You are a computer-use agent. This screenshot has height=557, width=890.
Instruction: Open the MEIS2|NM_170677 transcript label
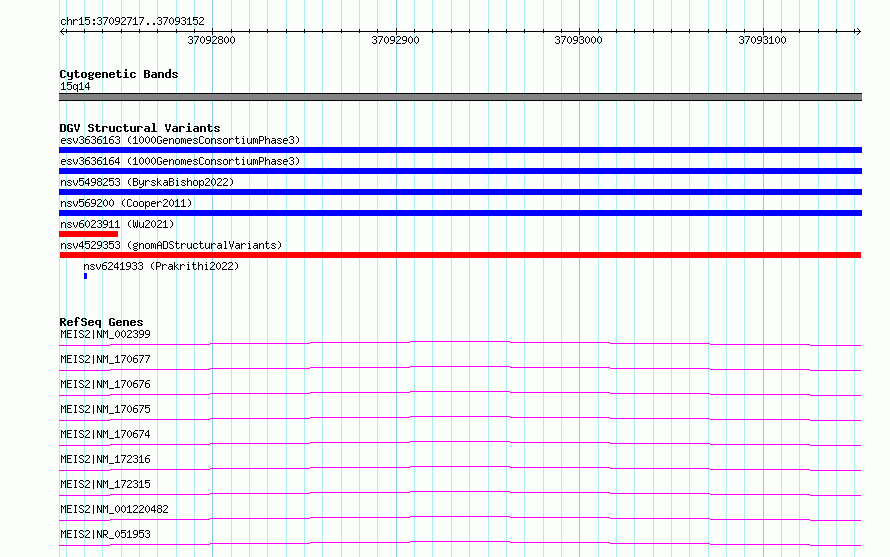pos(105,359)
